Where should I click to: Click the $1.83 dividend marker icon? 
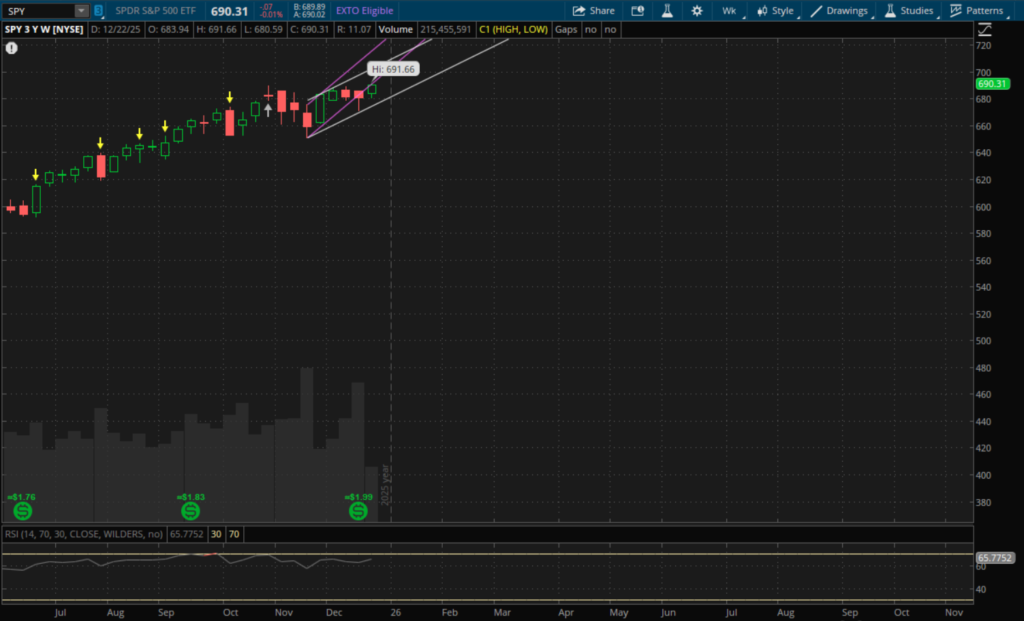coord(190,511)
